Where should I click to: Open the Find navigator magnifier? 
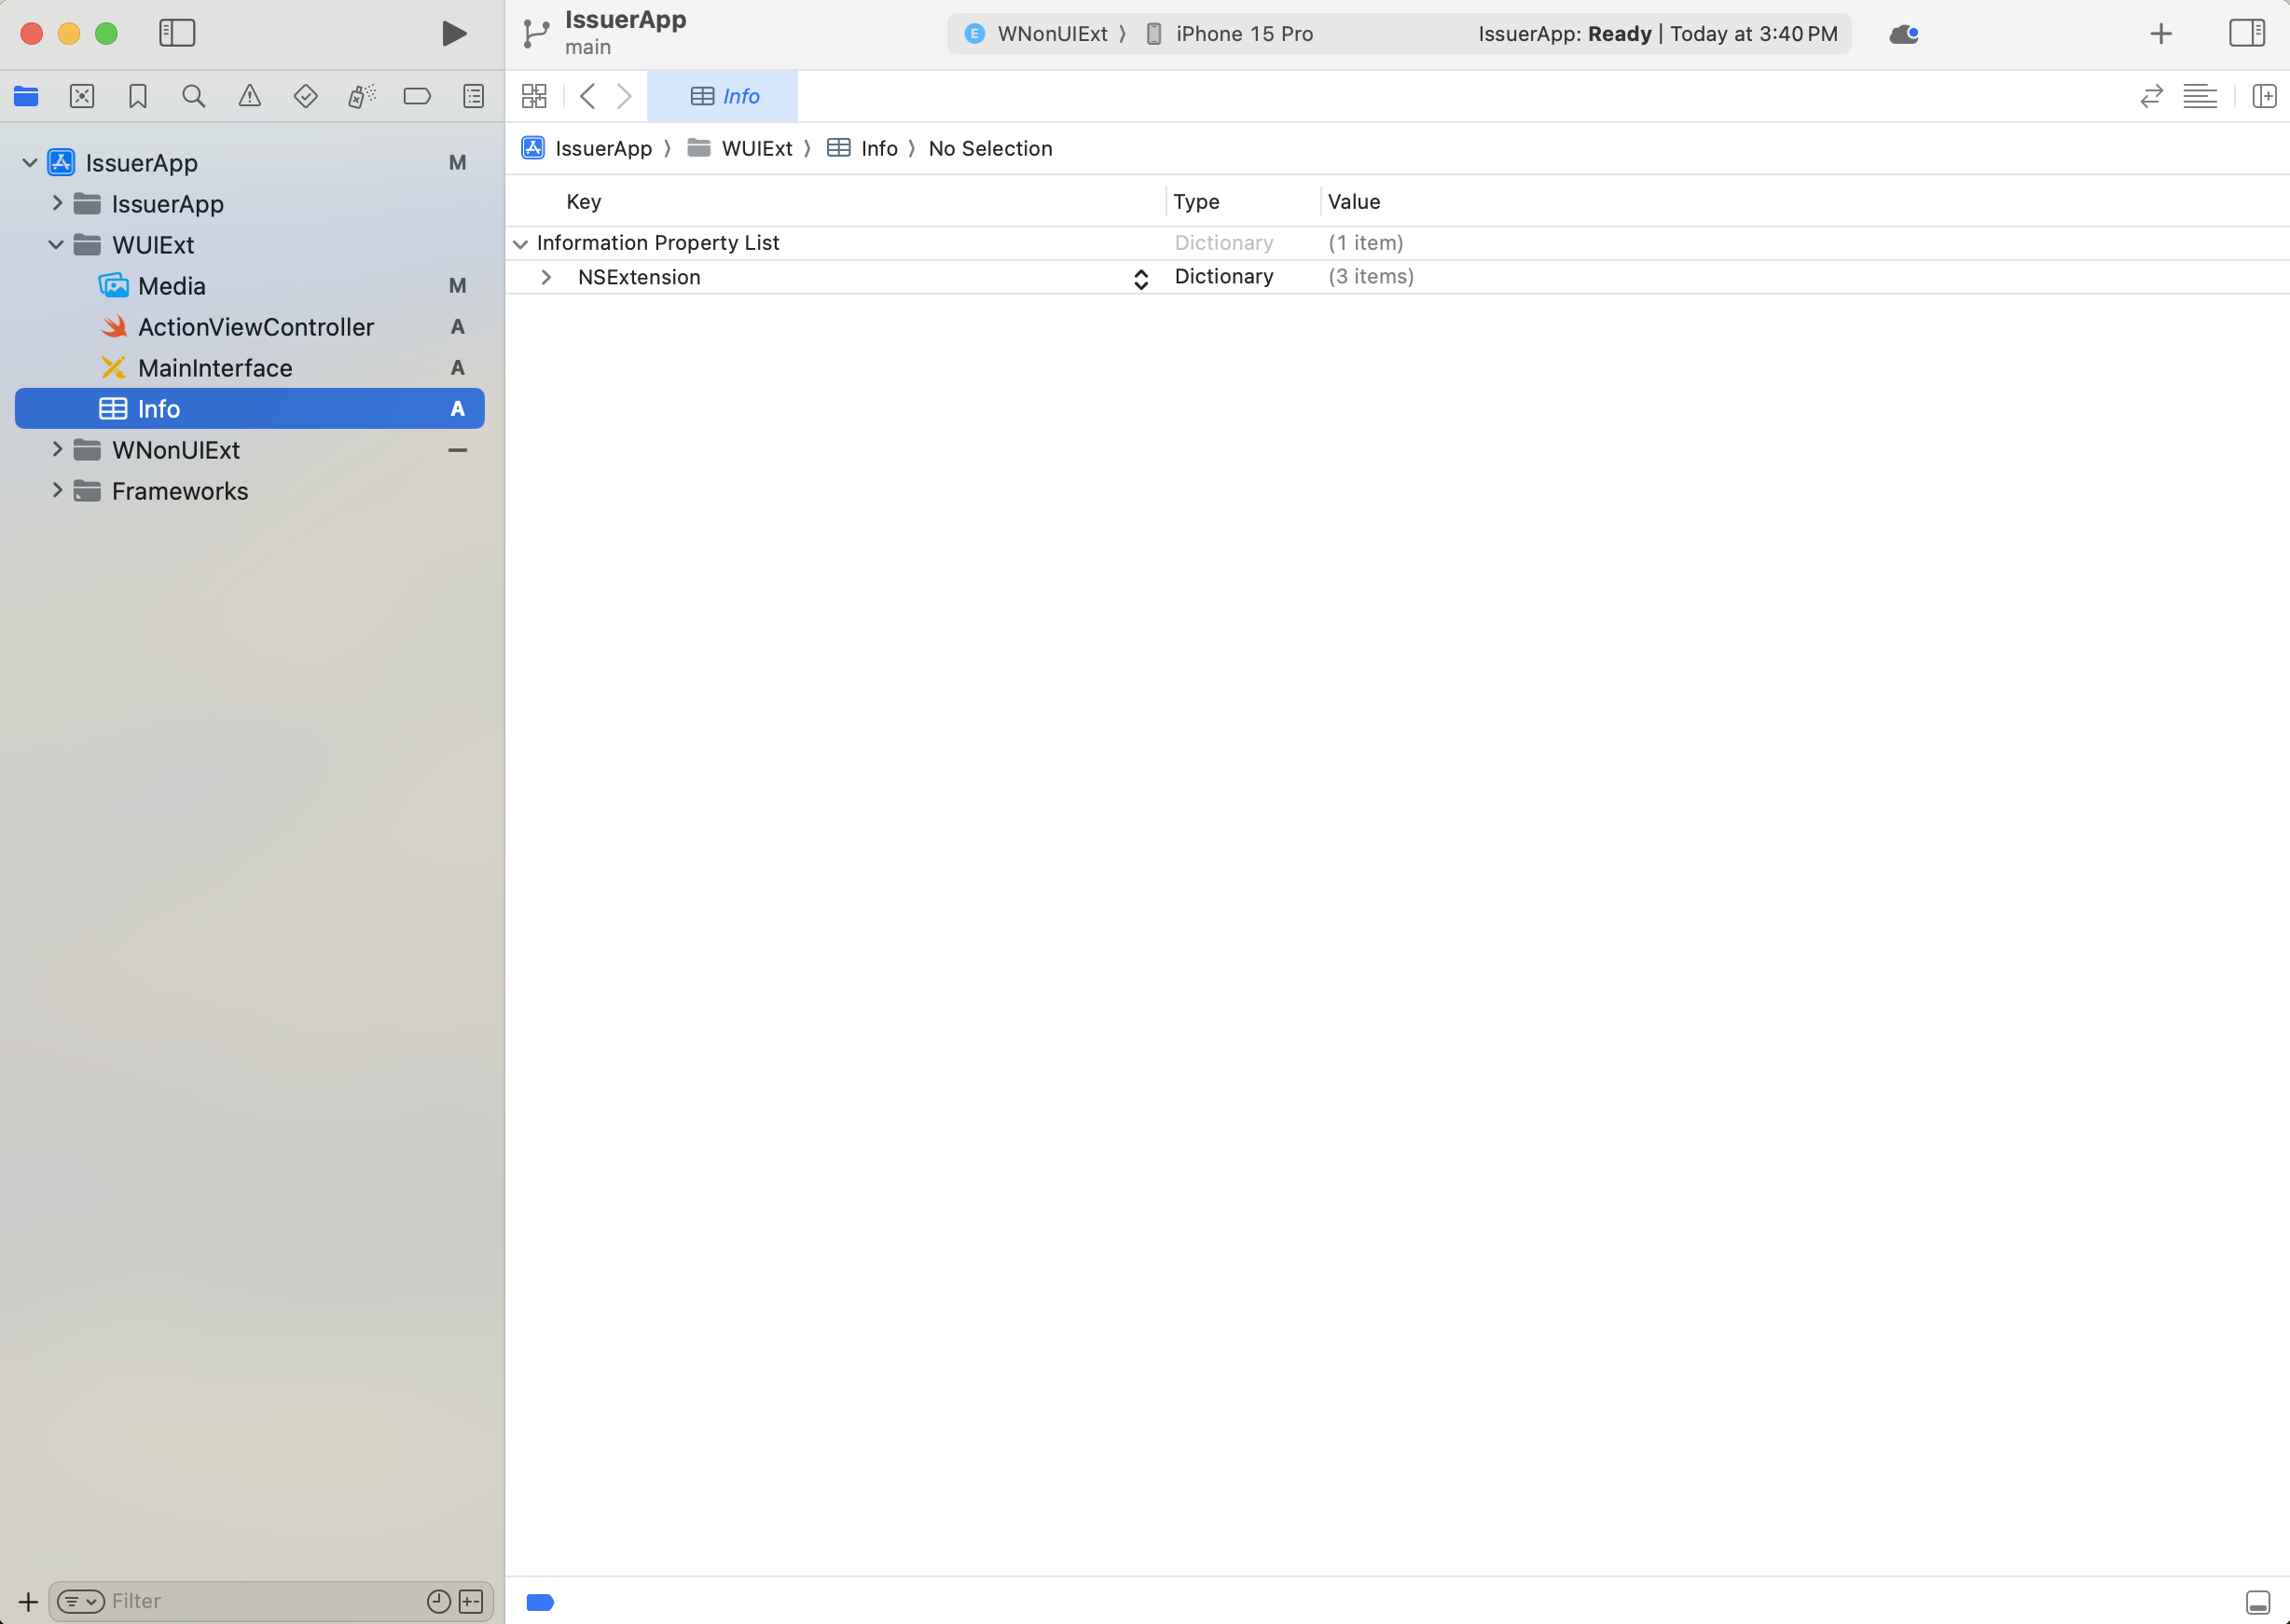click(194, 96)
